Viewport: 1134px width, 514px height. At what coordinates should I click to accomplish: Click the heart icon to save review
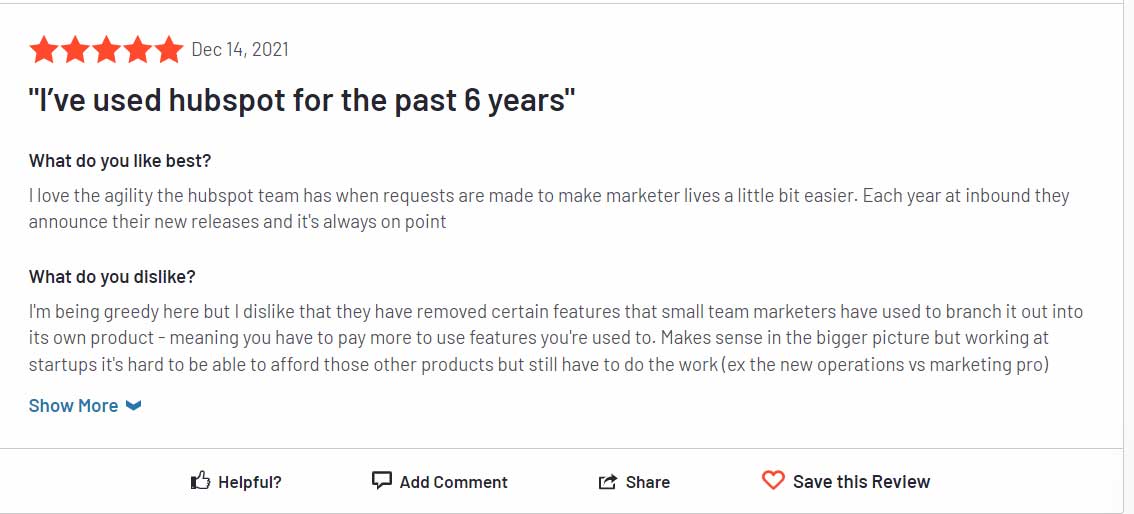coord(773,480)
